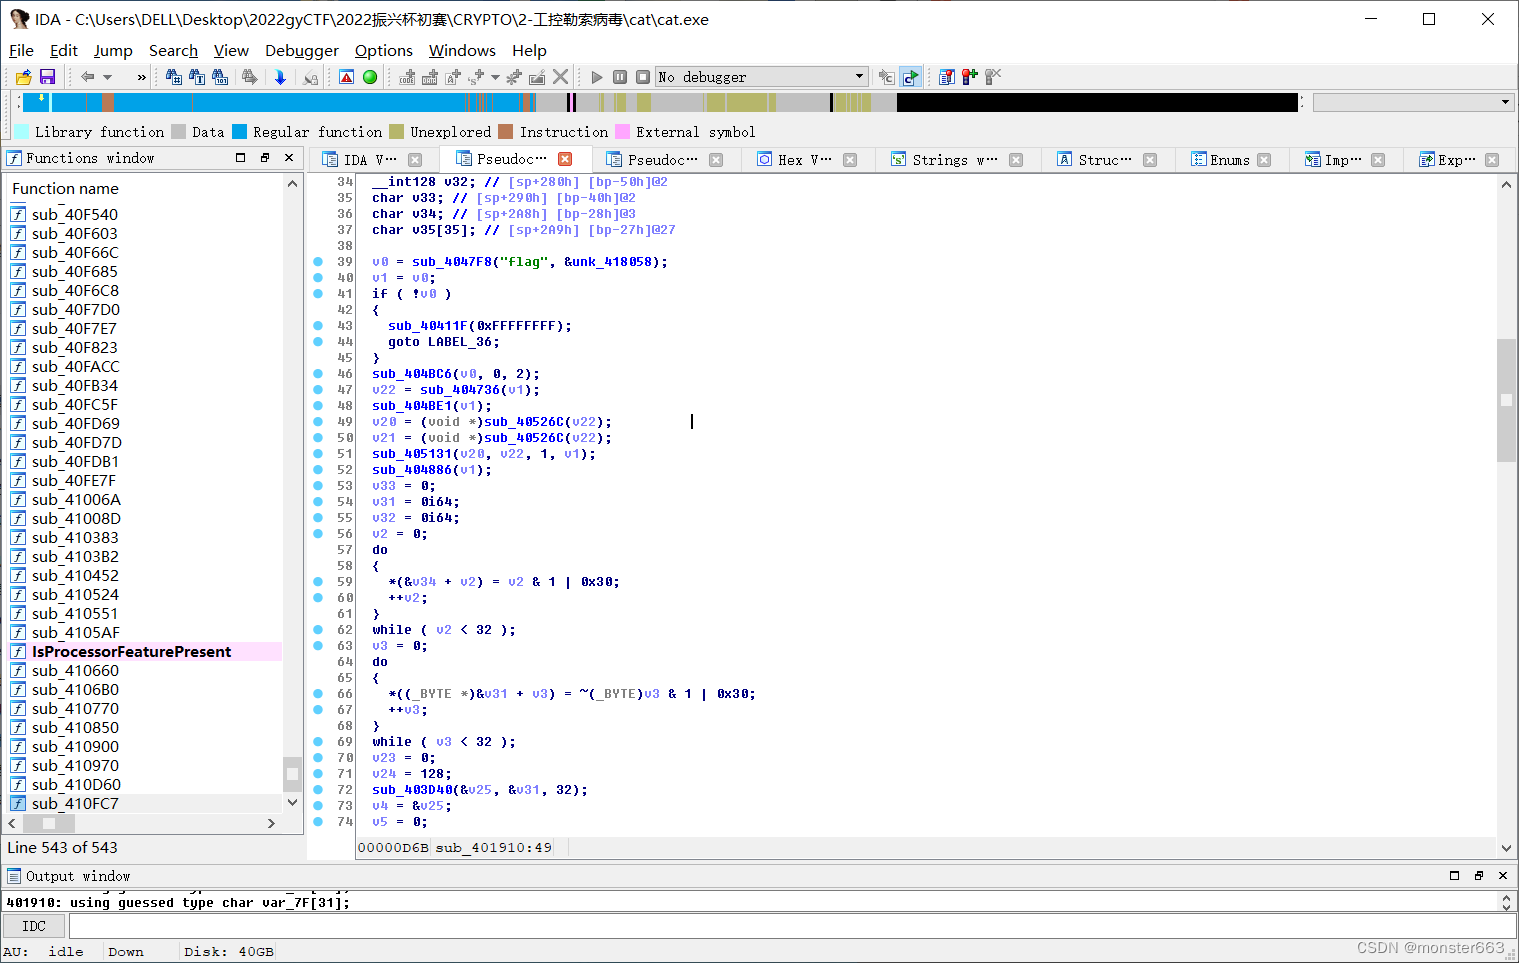
Task: Close the Output window panel
Action: point(1502,876)
